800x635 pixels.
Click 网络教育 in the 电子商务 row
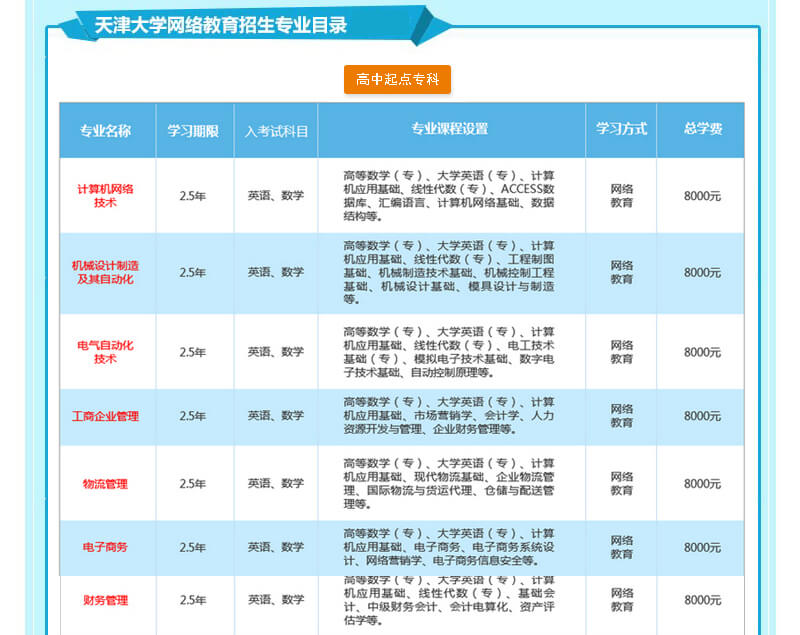[621, 547]
